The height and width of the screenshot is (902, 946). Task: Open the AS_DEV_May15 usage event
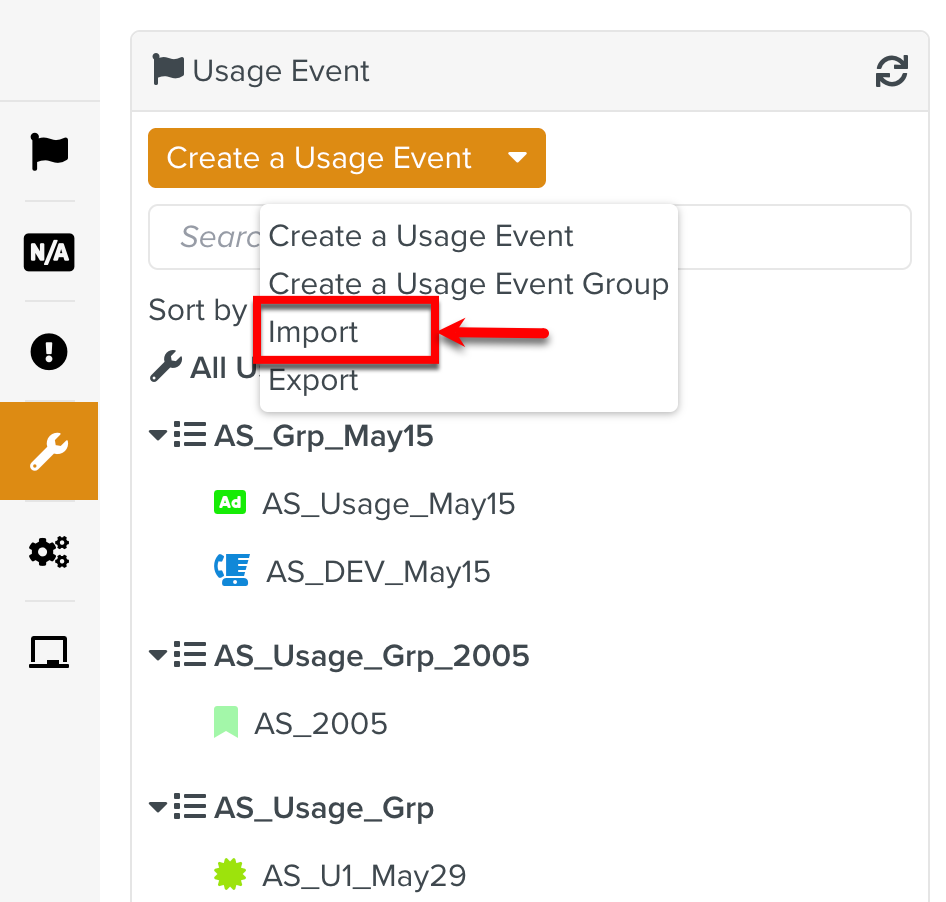point(378,572)
